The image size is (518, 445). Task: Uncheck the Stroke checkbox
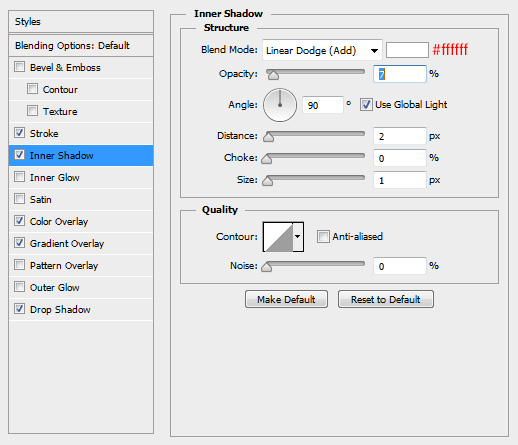(19, 133)
